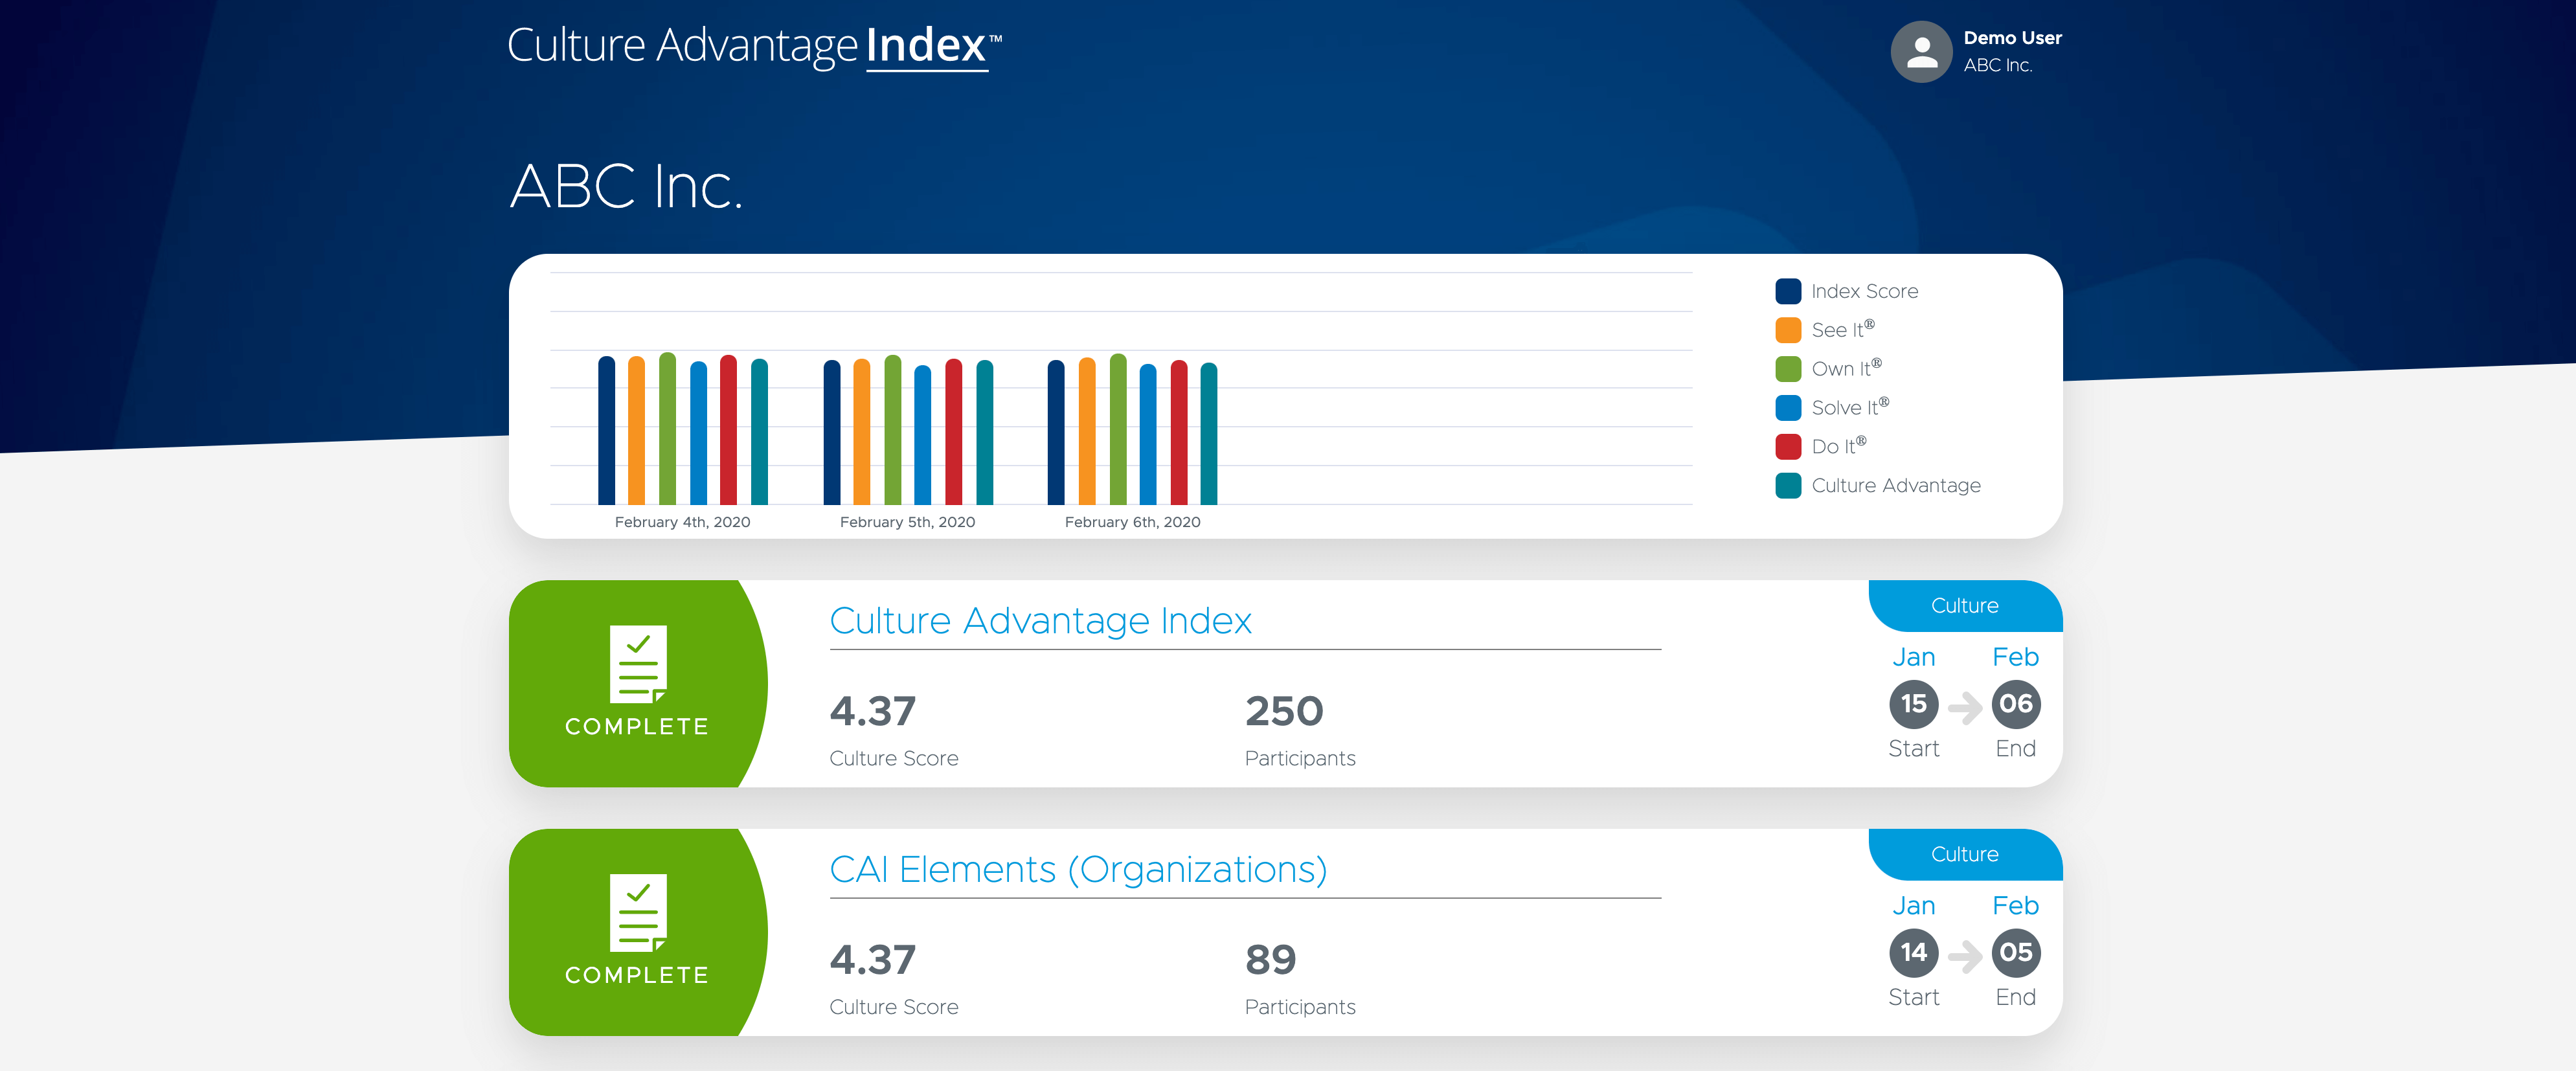Open the CAI Elements (Organizations) link
The height and width of the screenshot is (1071, 2576).
(x=1078, y=870)
